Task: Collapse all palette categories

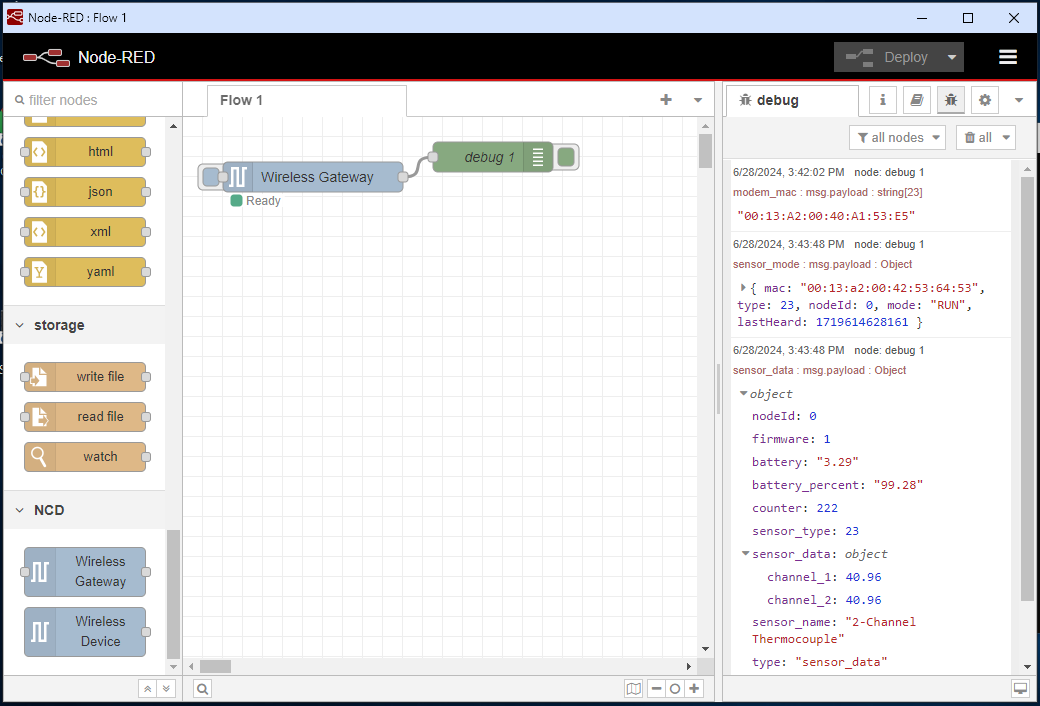Action: [x=147, y=689]
